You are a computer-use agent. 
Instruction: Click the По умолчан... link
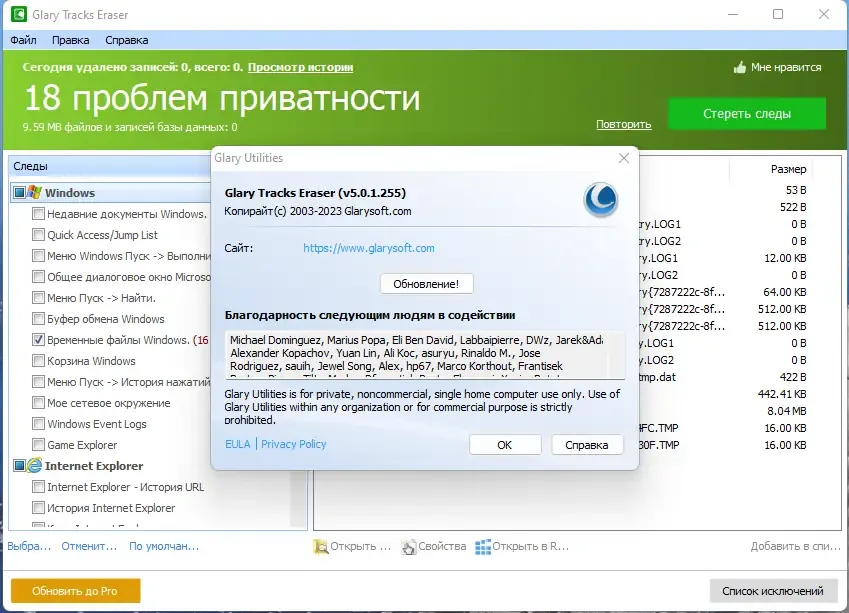(164, 546)
